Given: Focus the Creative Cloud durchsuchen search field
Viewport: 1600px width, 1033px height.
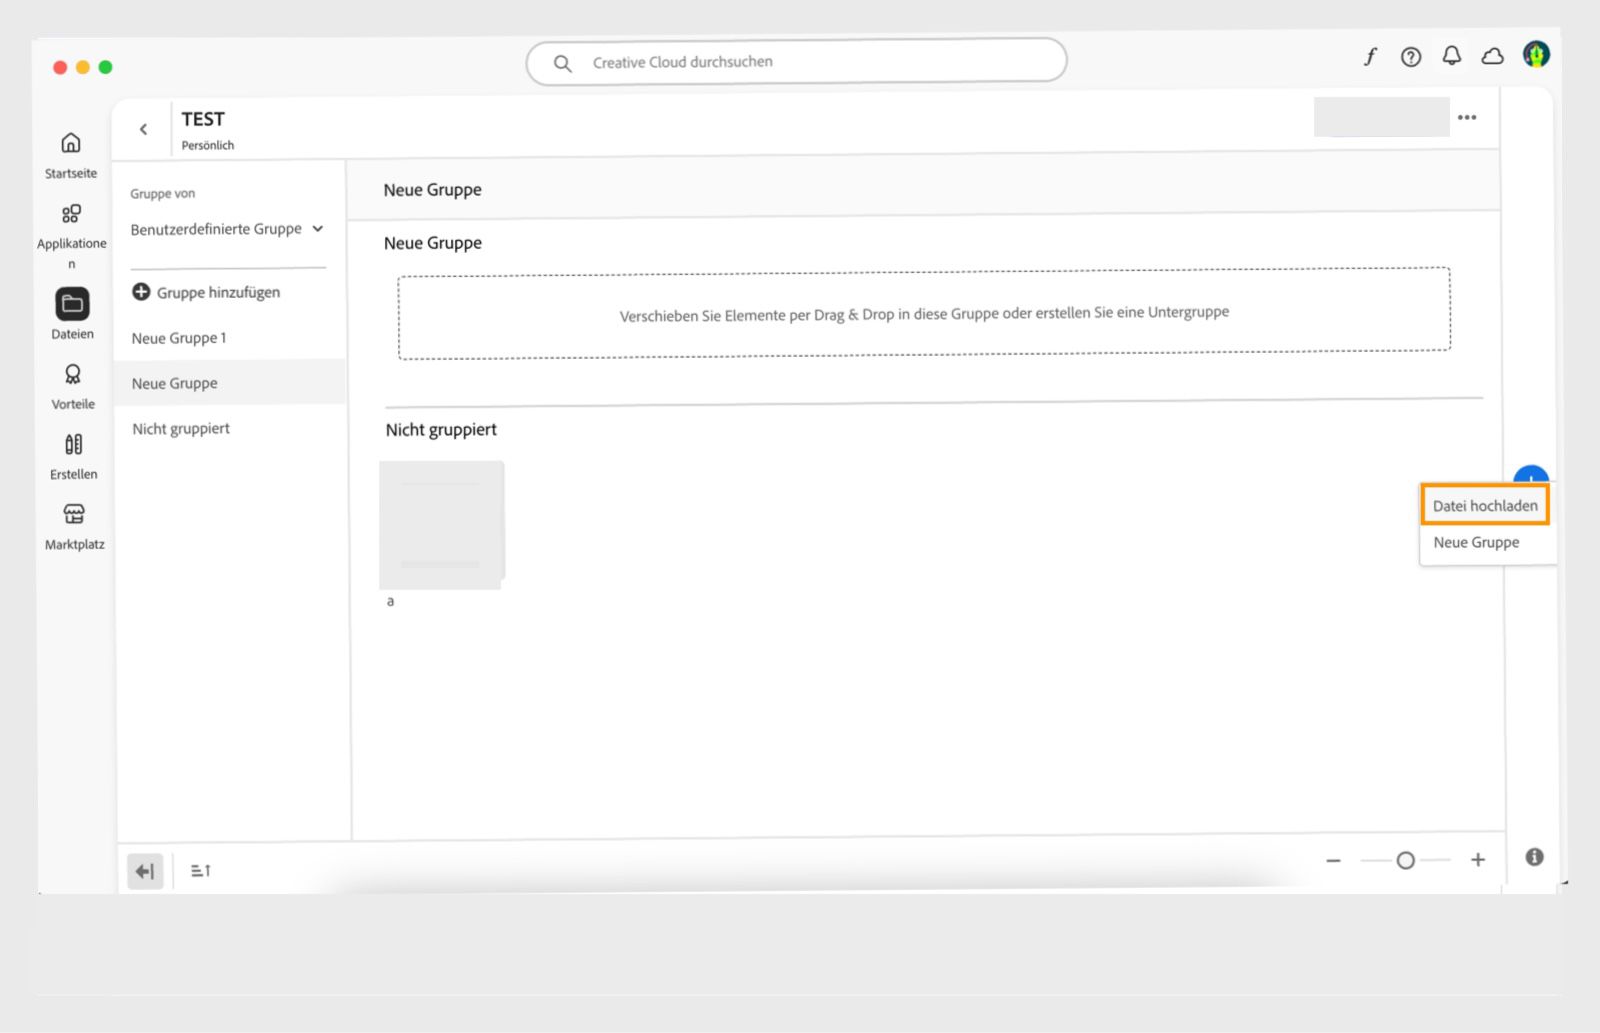Looking at the screenshot, I should 796,62.
